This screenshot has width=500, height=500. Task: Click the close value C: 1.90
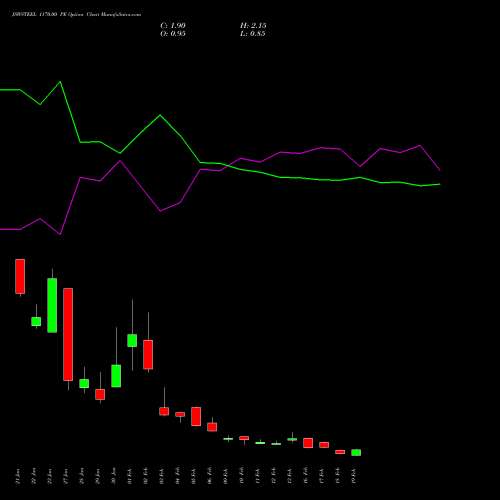[x=173, y=25]
